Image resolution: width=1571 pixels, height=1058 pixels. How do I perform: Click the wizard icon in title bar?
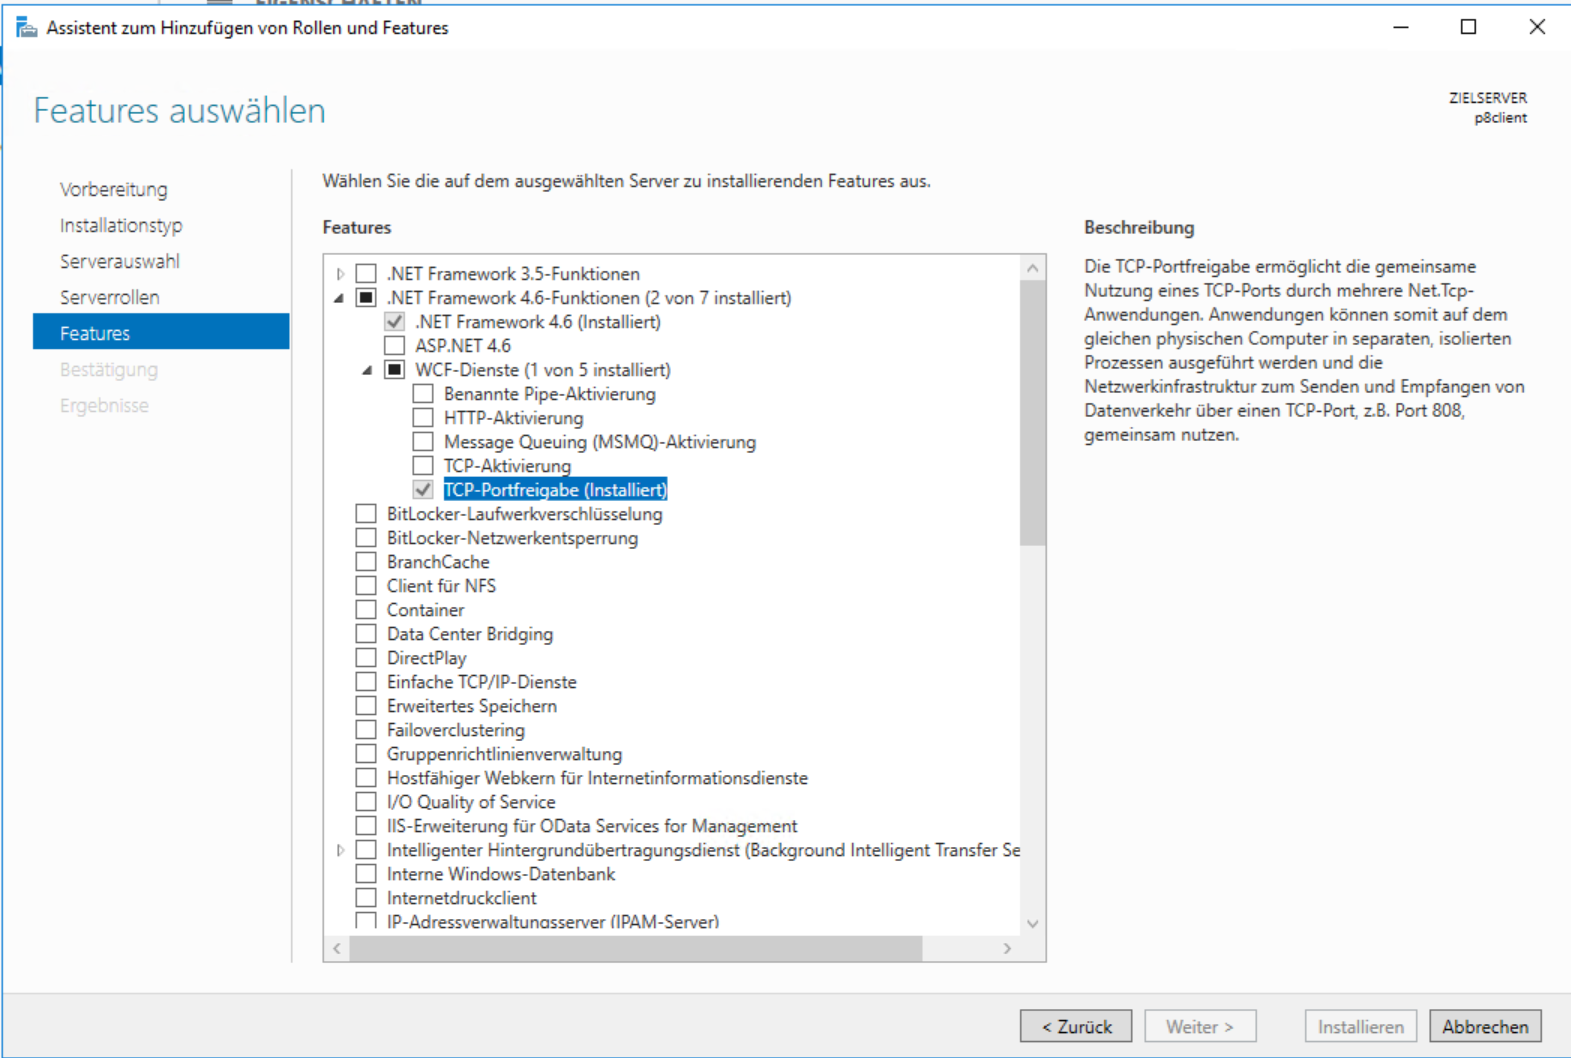[x=26, y=27]
